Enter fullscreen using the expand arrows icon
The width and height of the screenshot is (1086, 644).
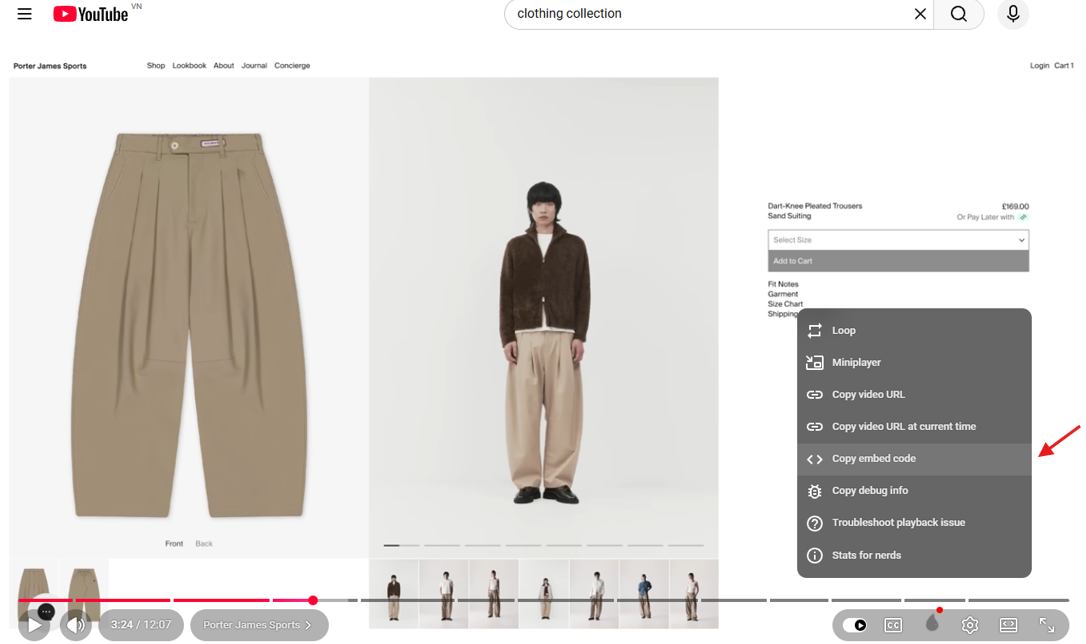click(1047, 625)
